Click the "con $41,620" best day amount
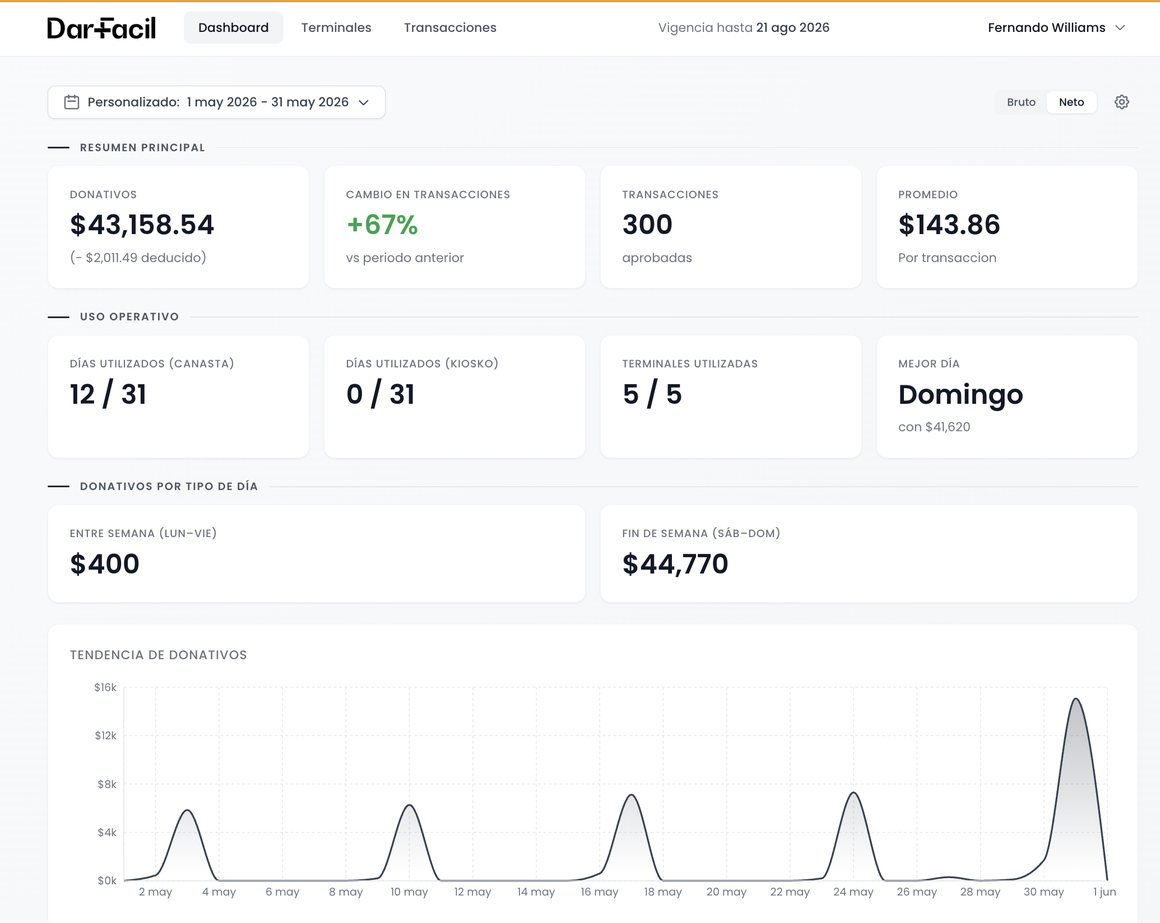1160x923 pixels. (934, 427)
